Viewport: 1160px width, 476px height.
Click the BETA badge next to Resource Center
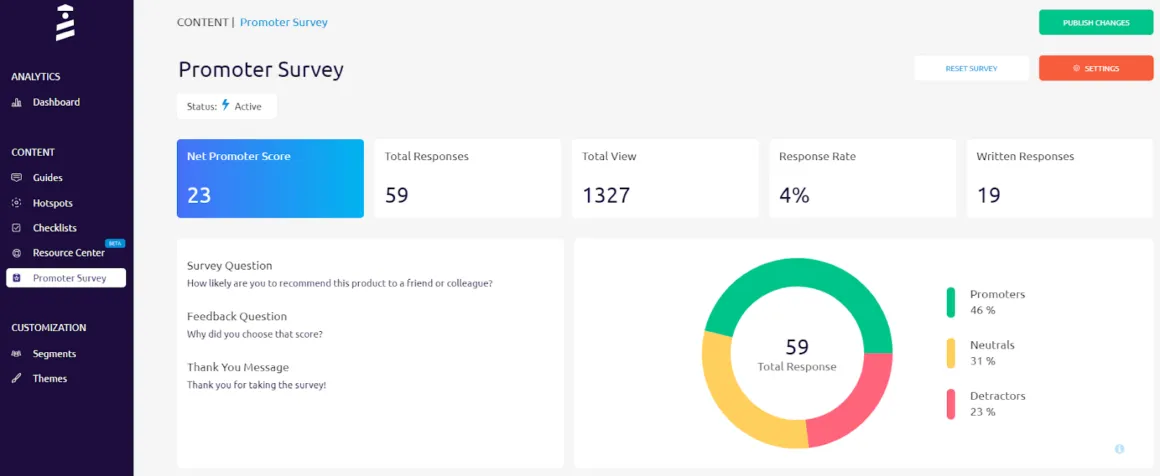tap(115, 243)
